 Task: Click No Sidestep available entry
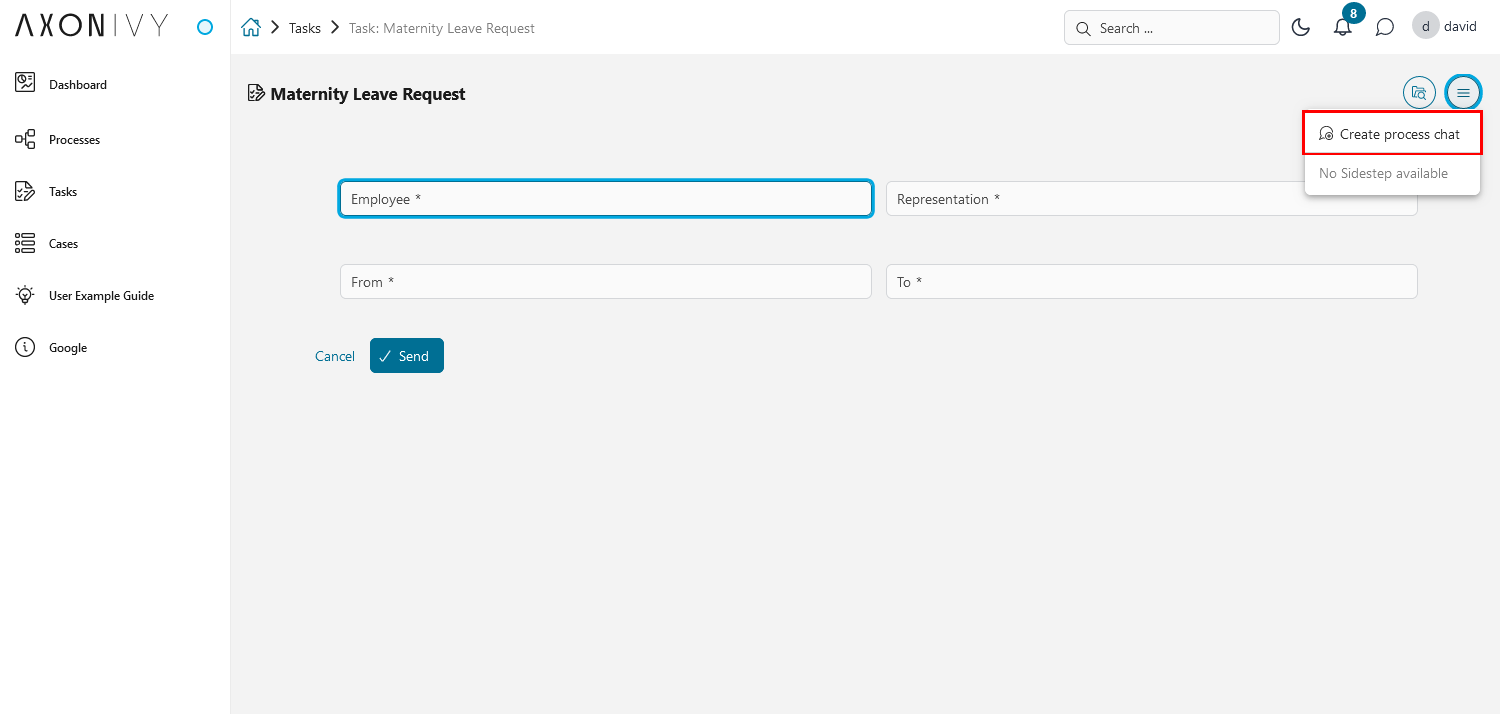(x=1383, y=173)
